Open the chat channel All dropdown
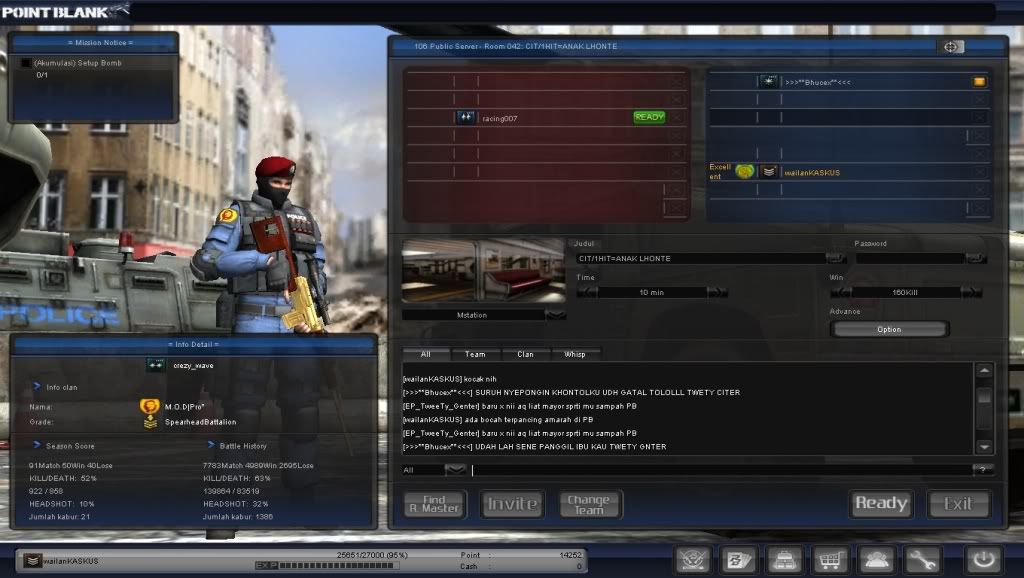This screenshot has width=1024, height=578. point(455,469)
